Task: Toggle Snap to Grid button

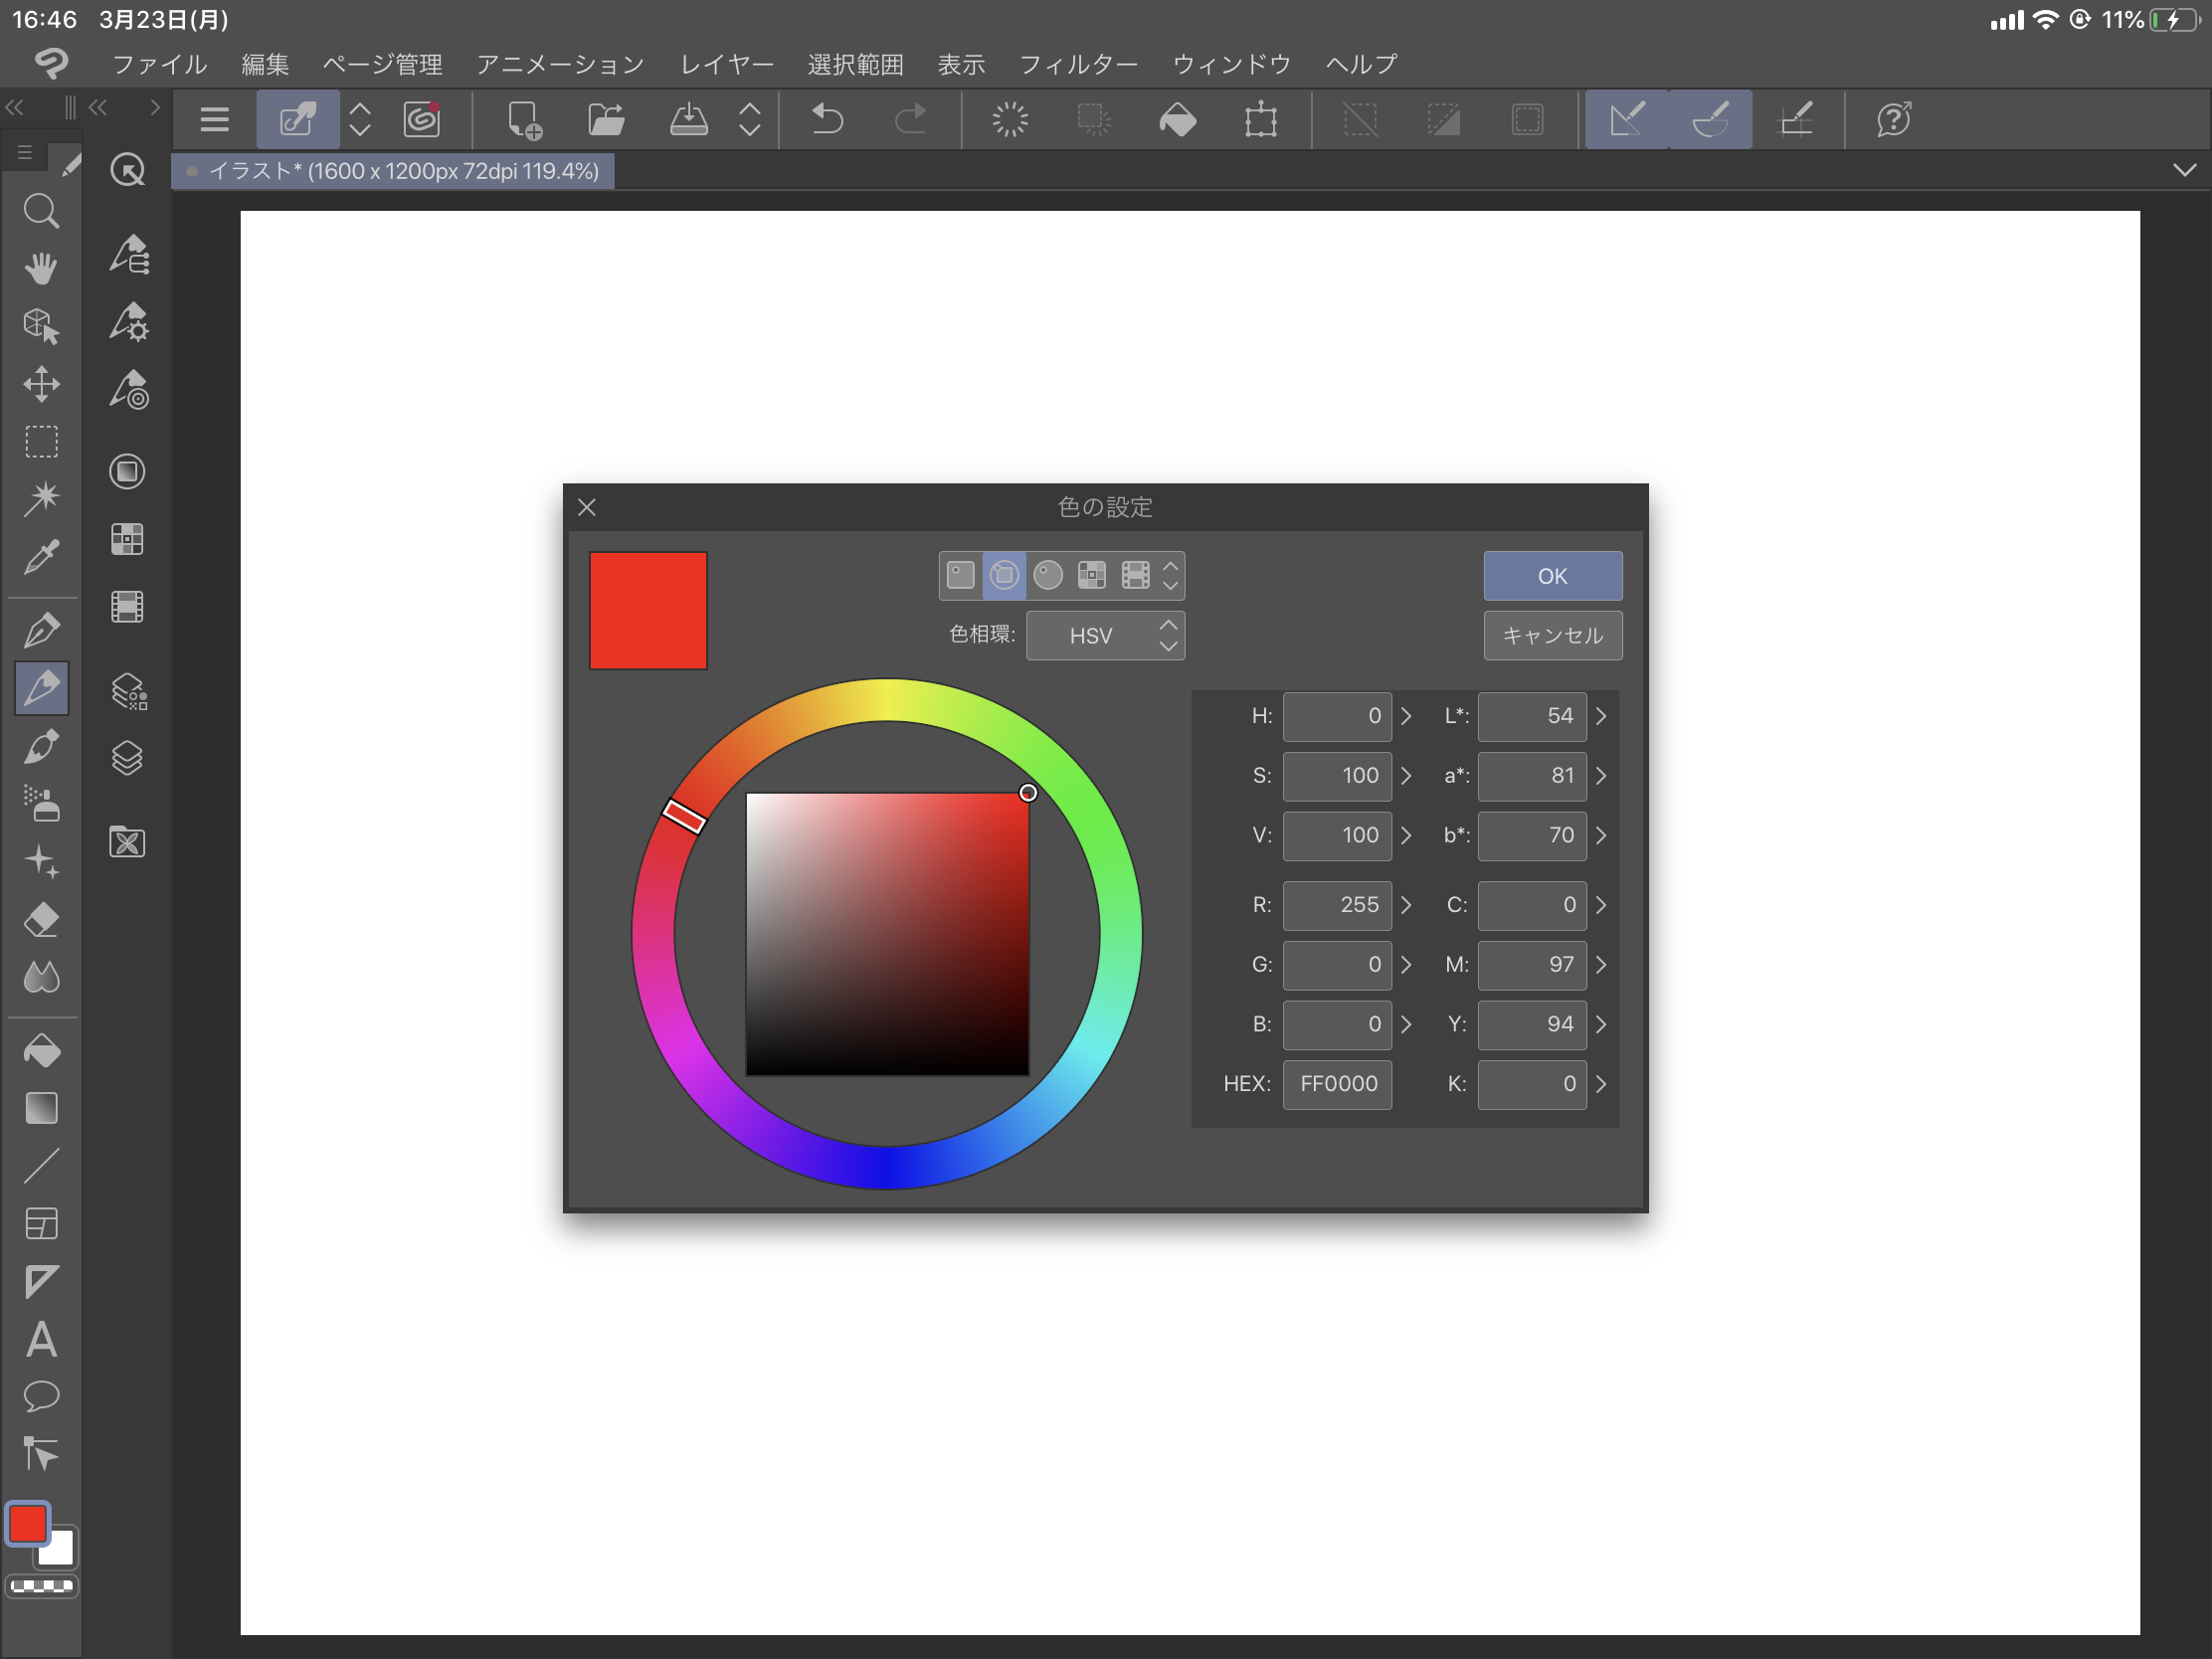Action: tap(1795, 120)
